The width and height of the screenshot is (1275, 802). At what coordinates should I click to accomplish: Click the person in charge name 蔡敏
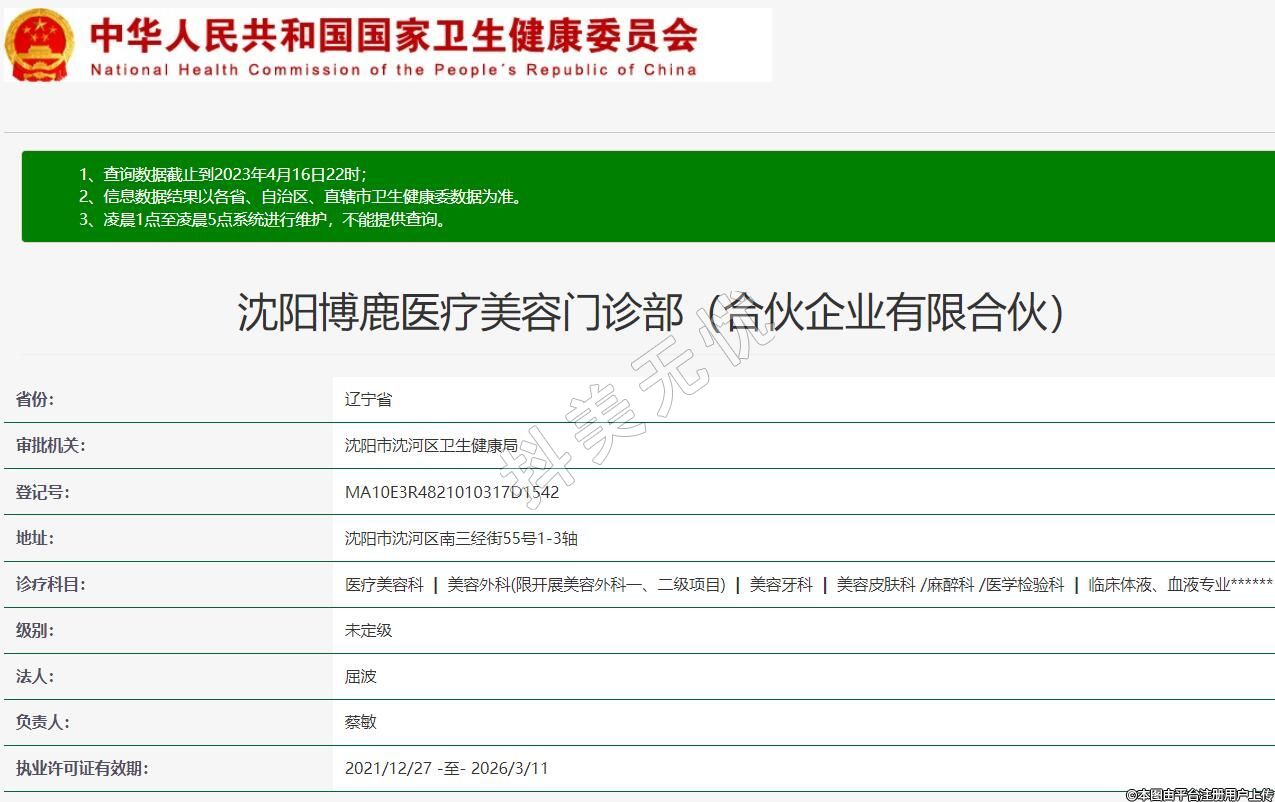[360, 722]
